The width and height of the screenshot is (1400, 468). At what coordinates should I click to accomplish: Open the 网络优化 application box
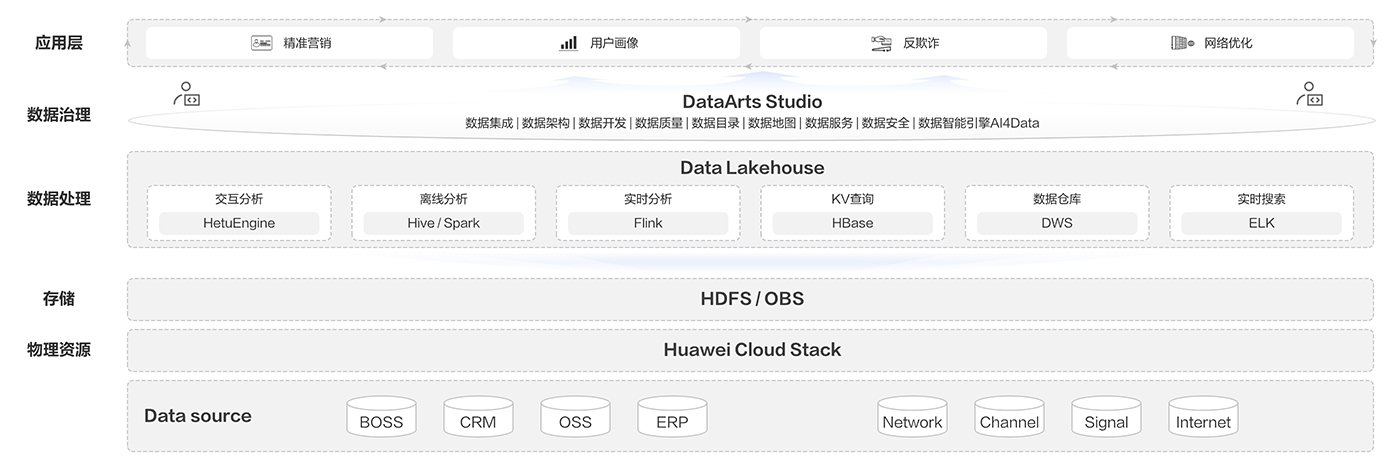[x=1211, y=43]
